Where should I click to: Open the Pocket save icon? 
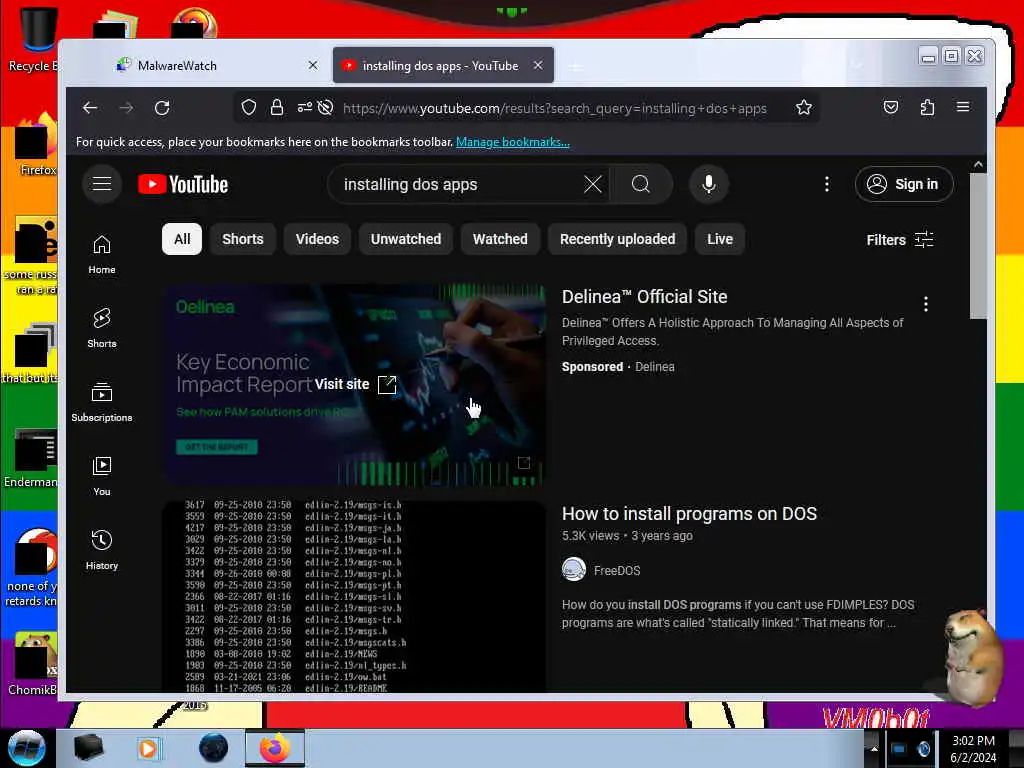click(891, 107)
